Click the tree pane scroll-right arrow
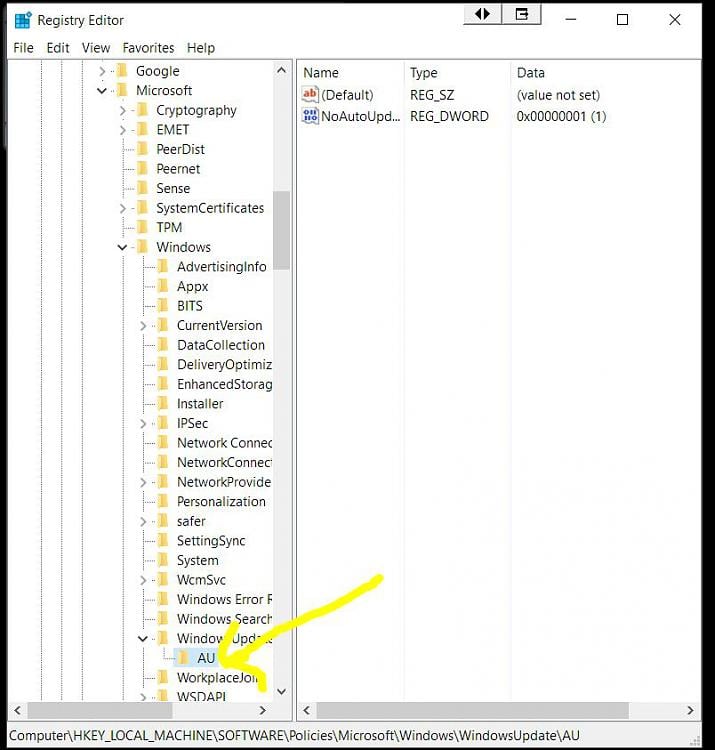The height and width of the screenshot is (750, 715). tap(263, 710)
